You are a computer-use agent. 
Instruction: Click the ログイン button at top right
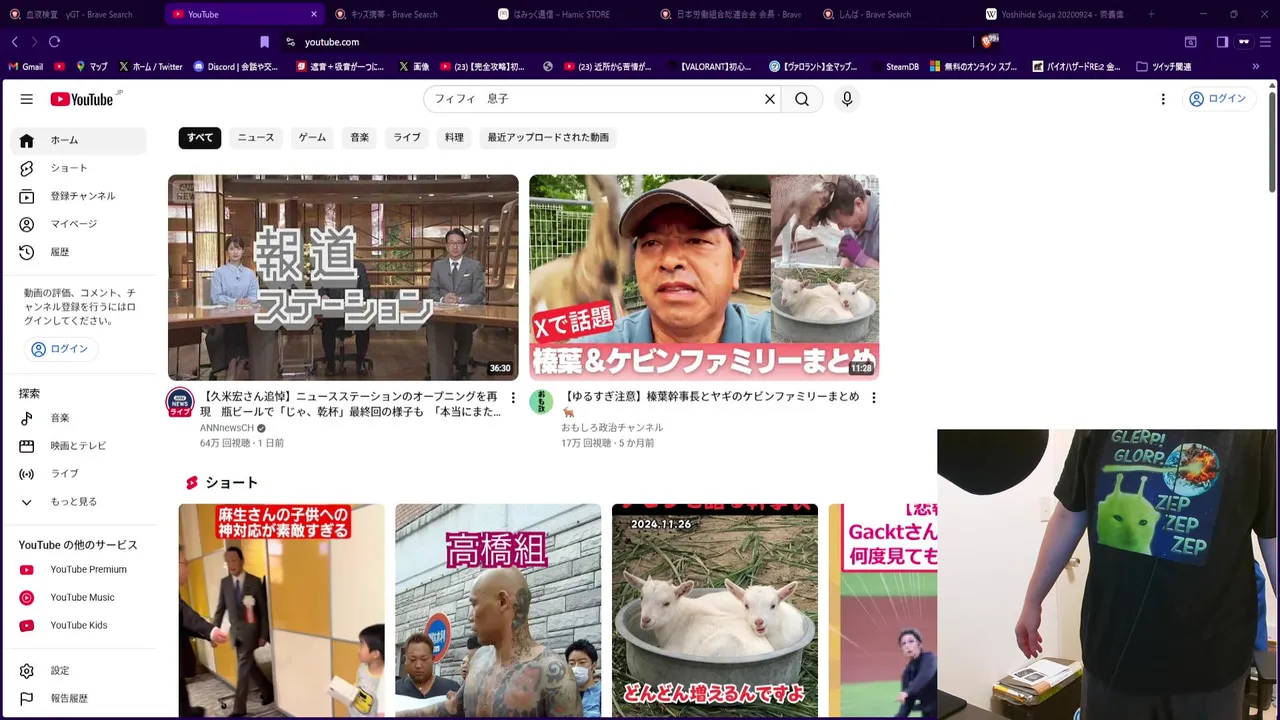pos(1217,99)
